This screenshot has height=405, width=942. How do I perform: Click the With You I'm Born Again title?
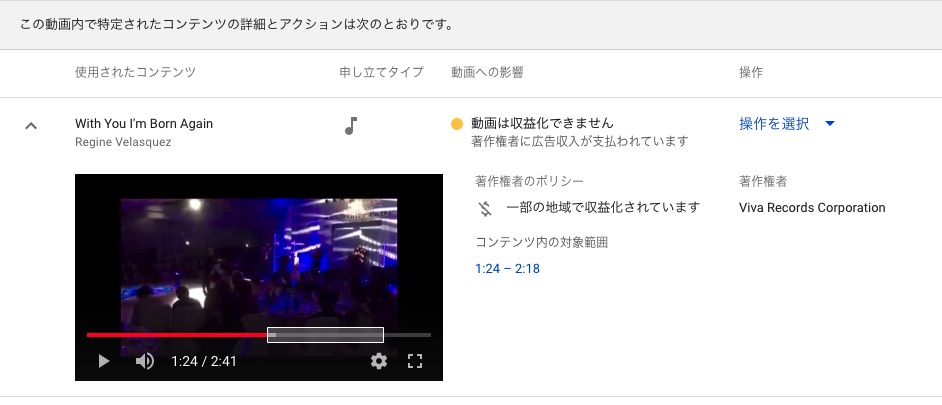click(144, 124)
